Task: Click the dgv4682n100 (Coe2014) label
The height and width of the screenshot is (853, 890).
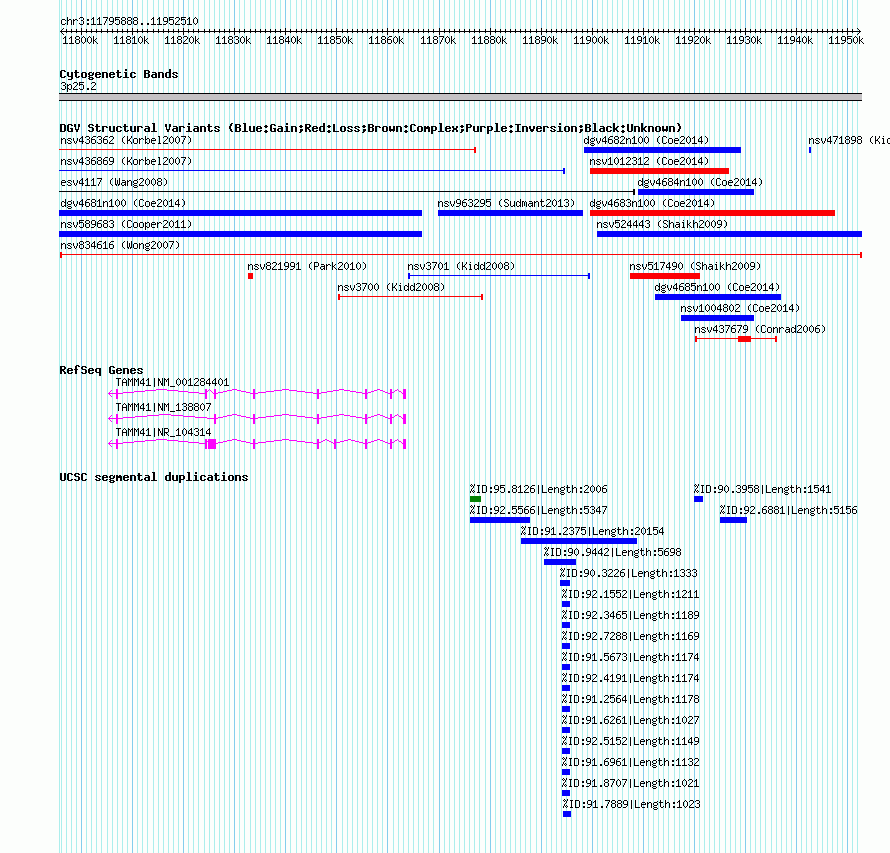Action: pyautogui.click(x=646, y=140)
